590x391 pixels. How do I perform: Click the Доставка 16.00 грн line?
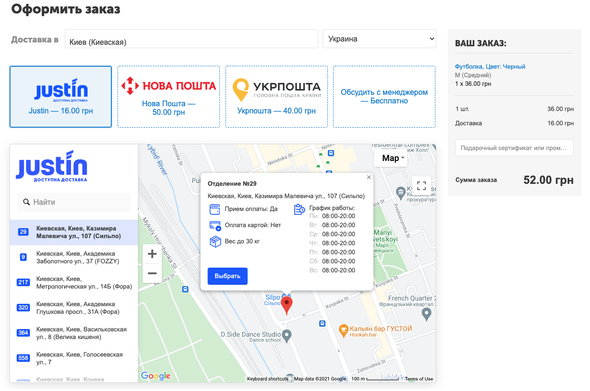(514, 123)
